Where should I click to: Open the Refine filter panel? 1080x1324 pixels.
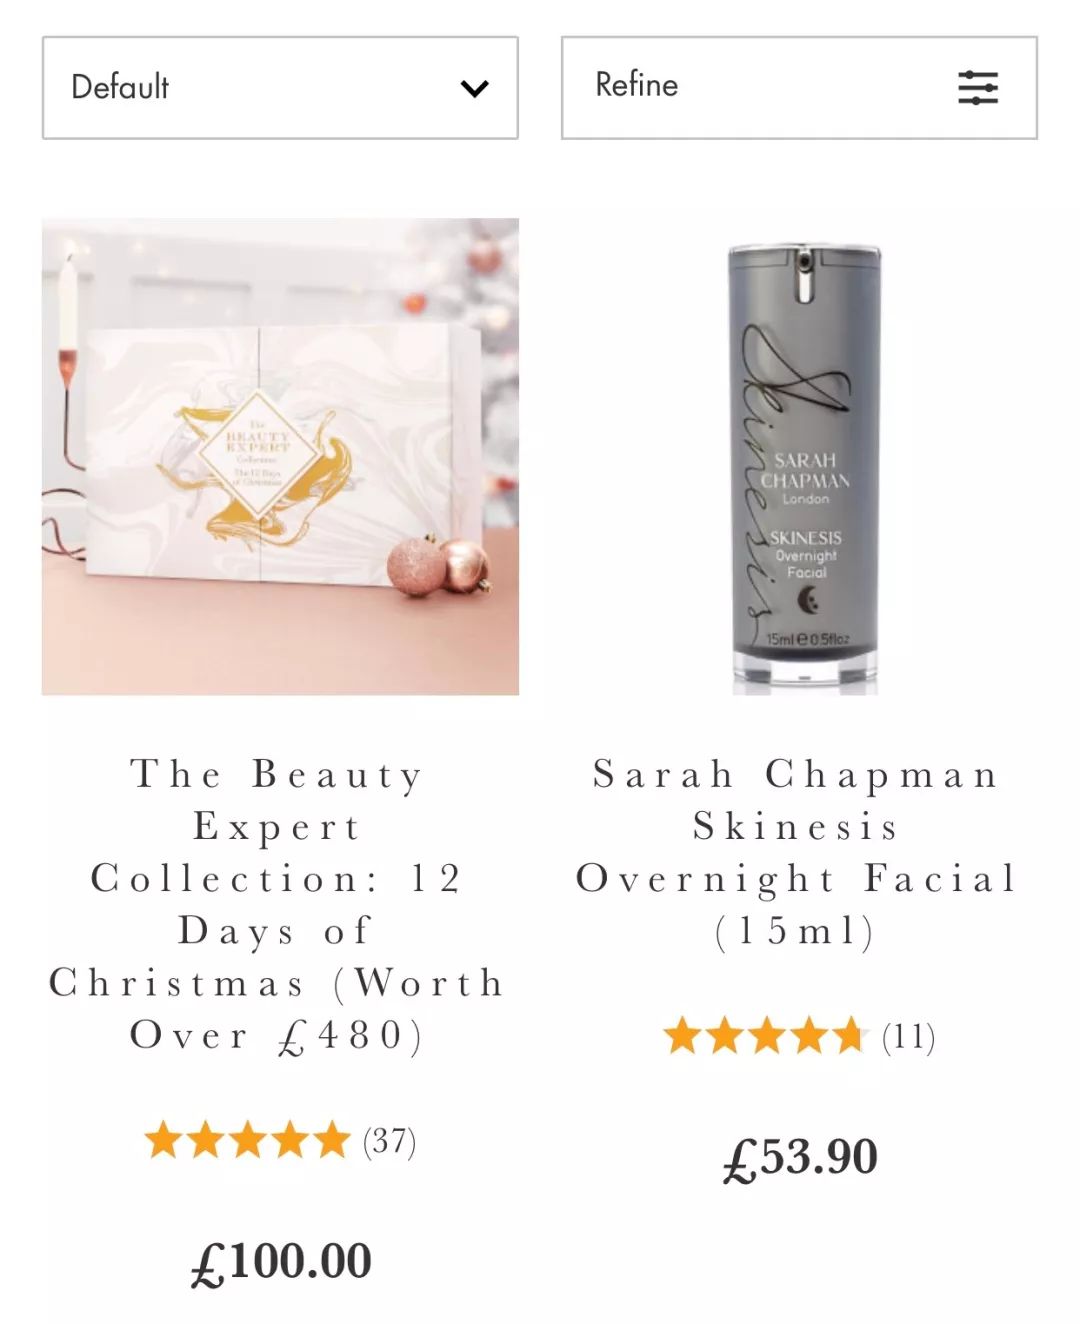(x=799, y=88)
